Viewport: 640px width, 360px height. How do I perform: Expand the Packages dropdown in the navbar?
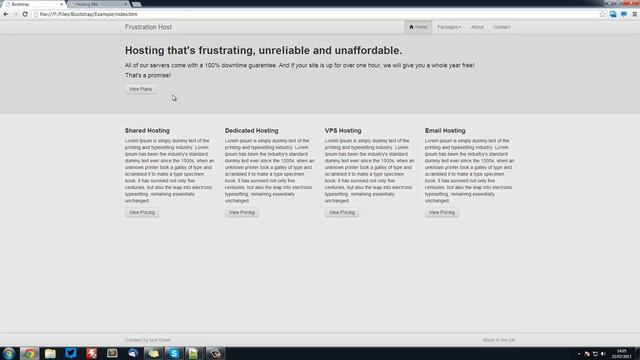[x=449, y=27]
